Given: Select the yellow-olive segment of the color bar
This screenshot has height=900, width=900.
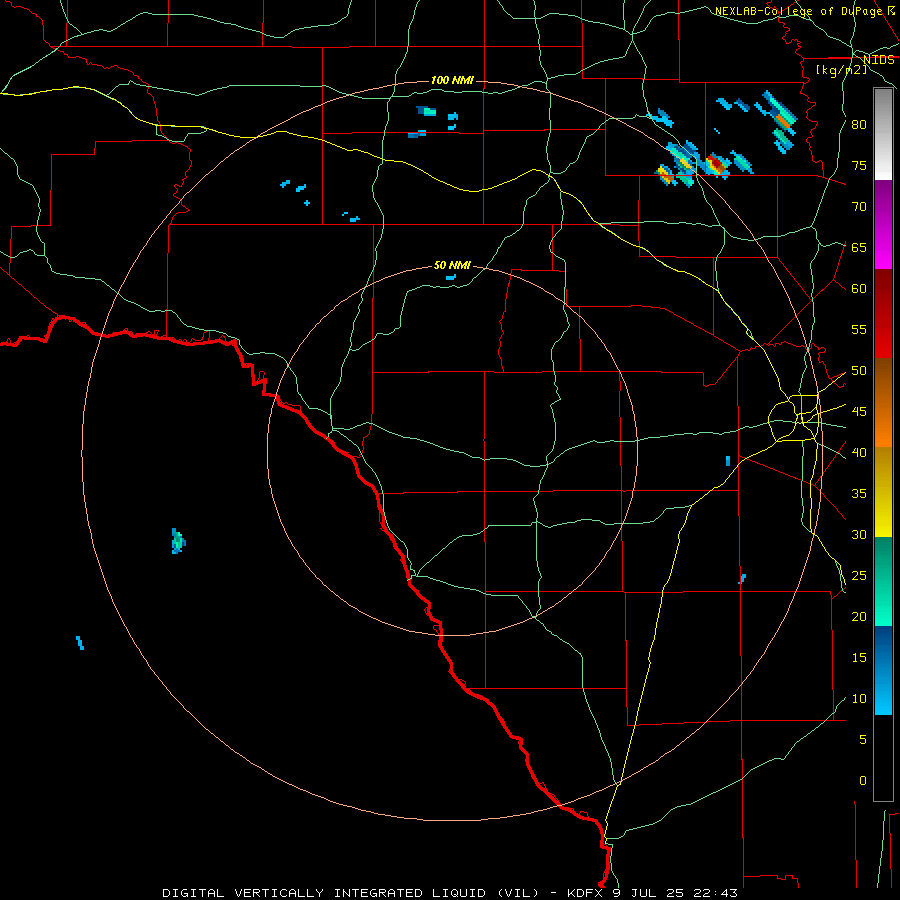Looking at the screenshot, I should tap(883, 492).
